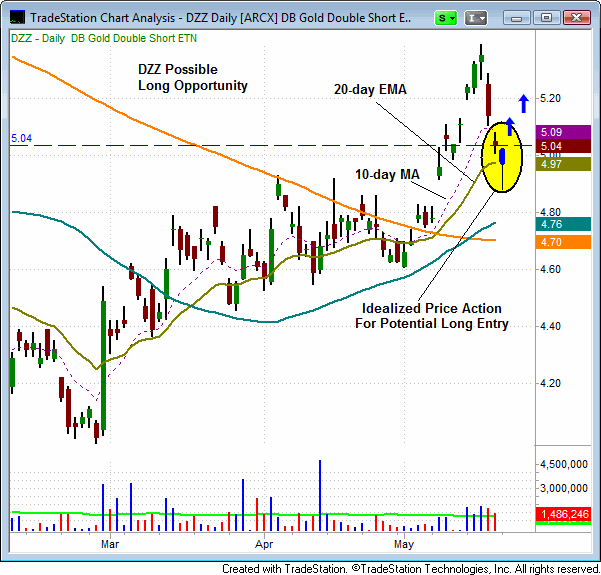Image resolution: width=601 pixels, height=575 pixels.
Task: Select the '20-day EMA' text annotation
Action: click(370, 89)
